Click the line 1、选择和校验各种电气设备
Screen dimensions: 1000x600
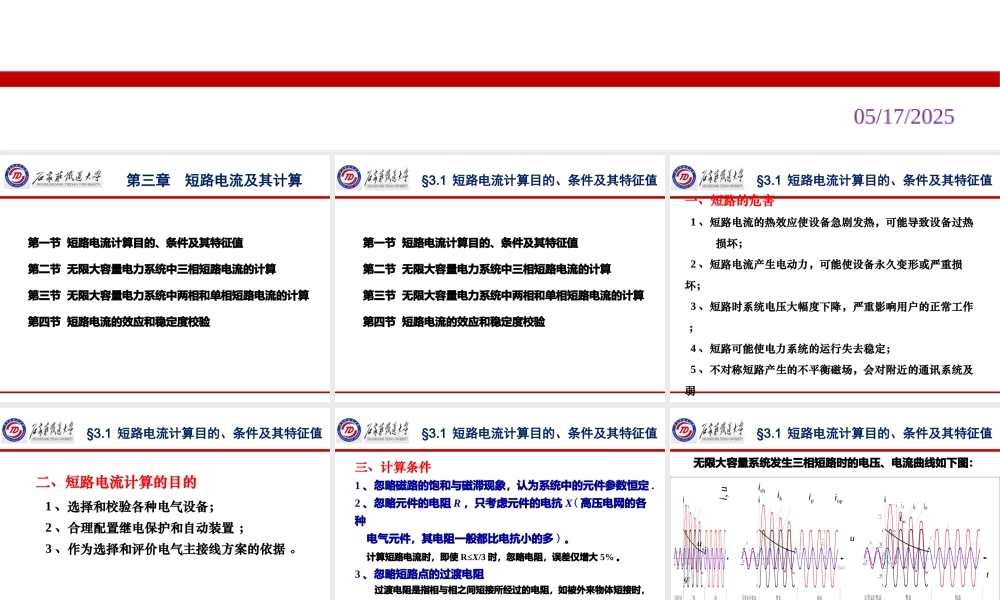129,507
